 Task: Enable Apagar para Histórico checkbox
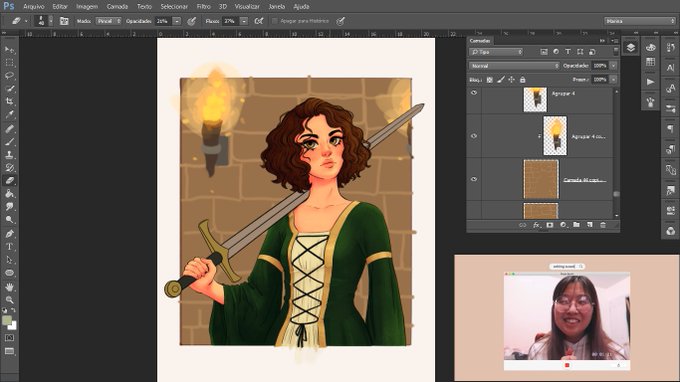pyautogui.click(x=274, y=21)
